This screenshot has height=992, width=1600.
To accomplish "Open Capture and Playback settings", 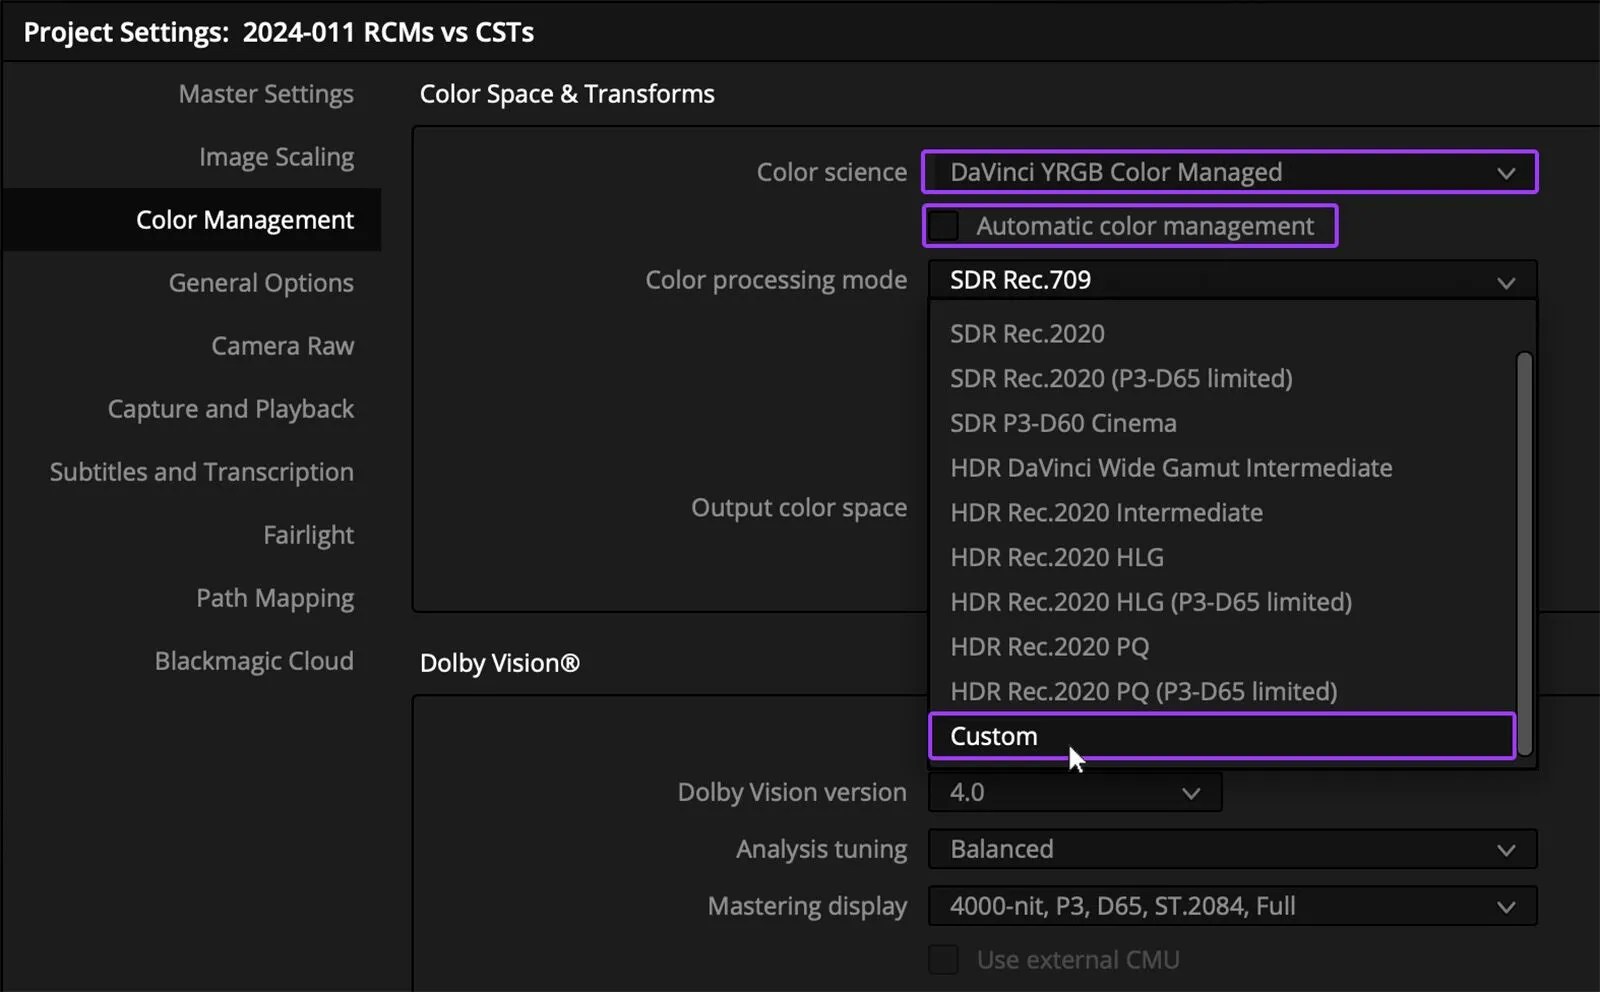I will 230,409.
